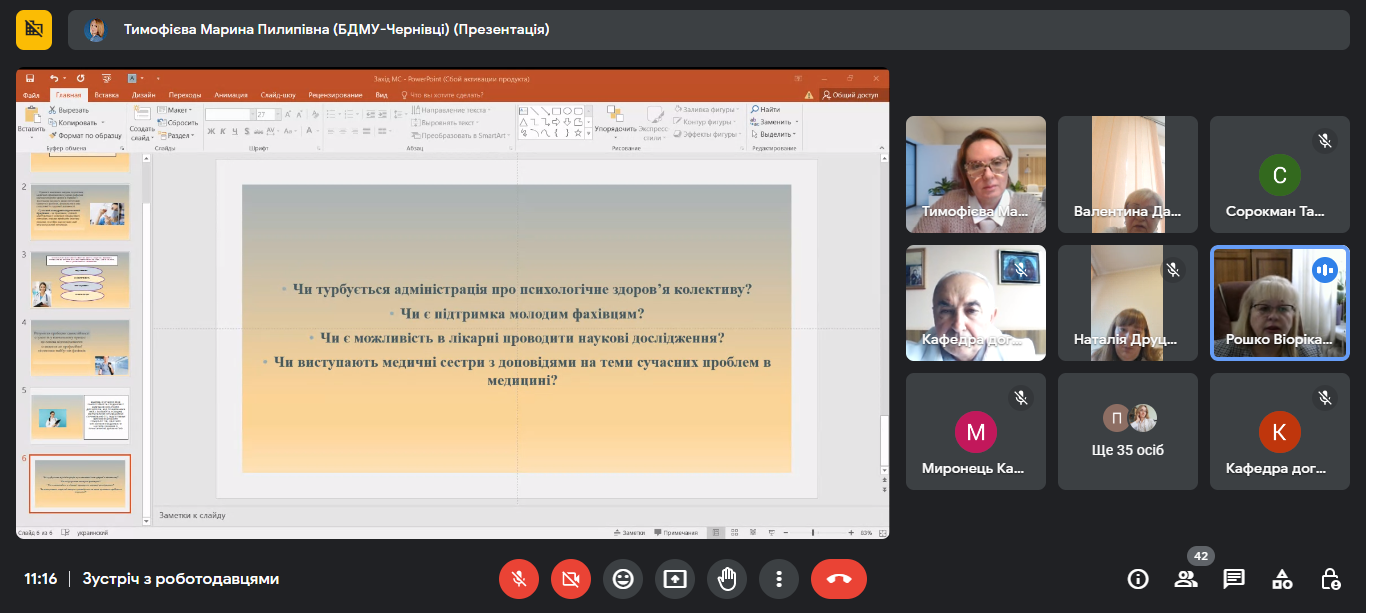Click zoom in plus in PowerPoint status bar
Screen dimensions: 1374x613
tap(851, 533)
